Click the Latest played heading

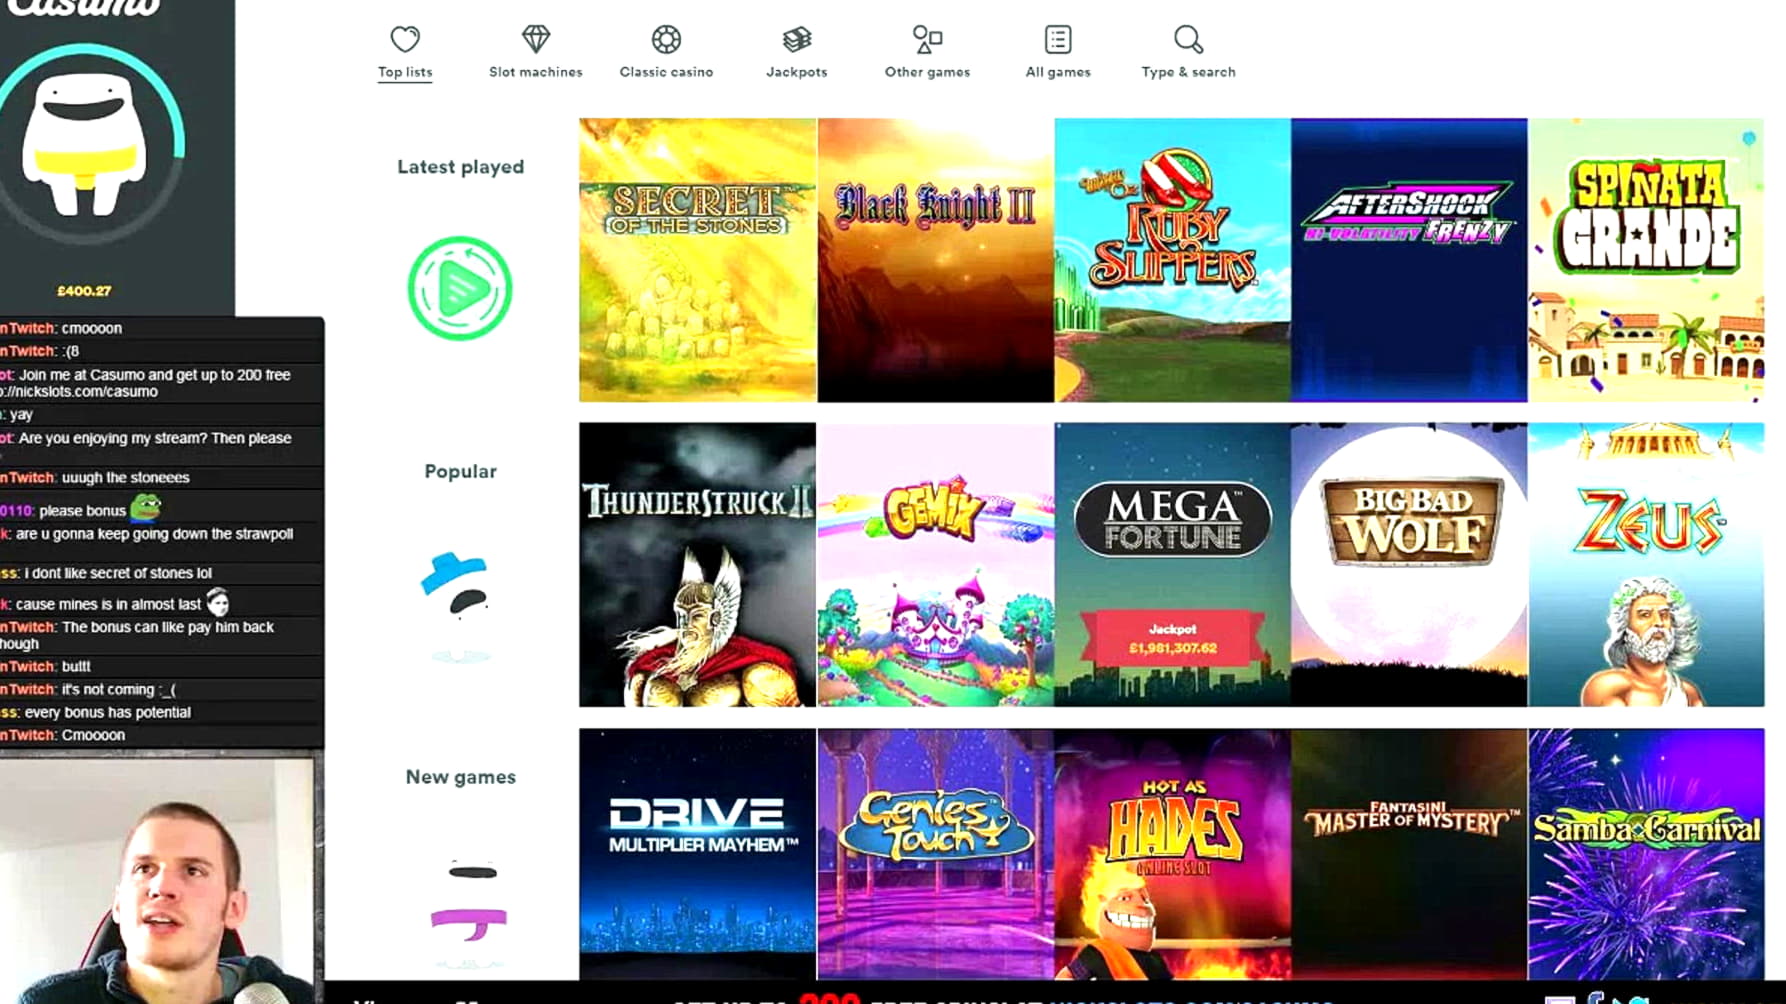click(x=460, y=167)
